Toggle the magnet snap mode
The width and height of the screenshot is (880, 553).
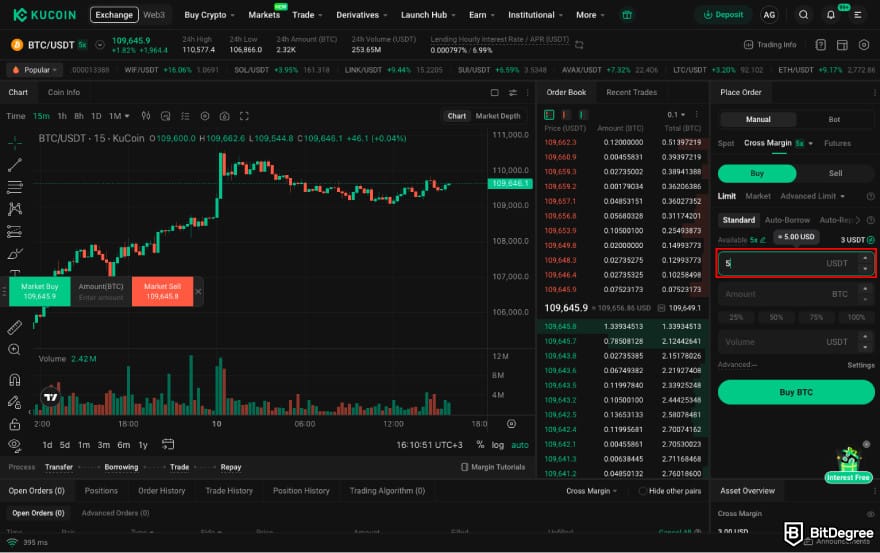click(x=15, y=380)
